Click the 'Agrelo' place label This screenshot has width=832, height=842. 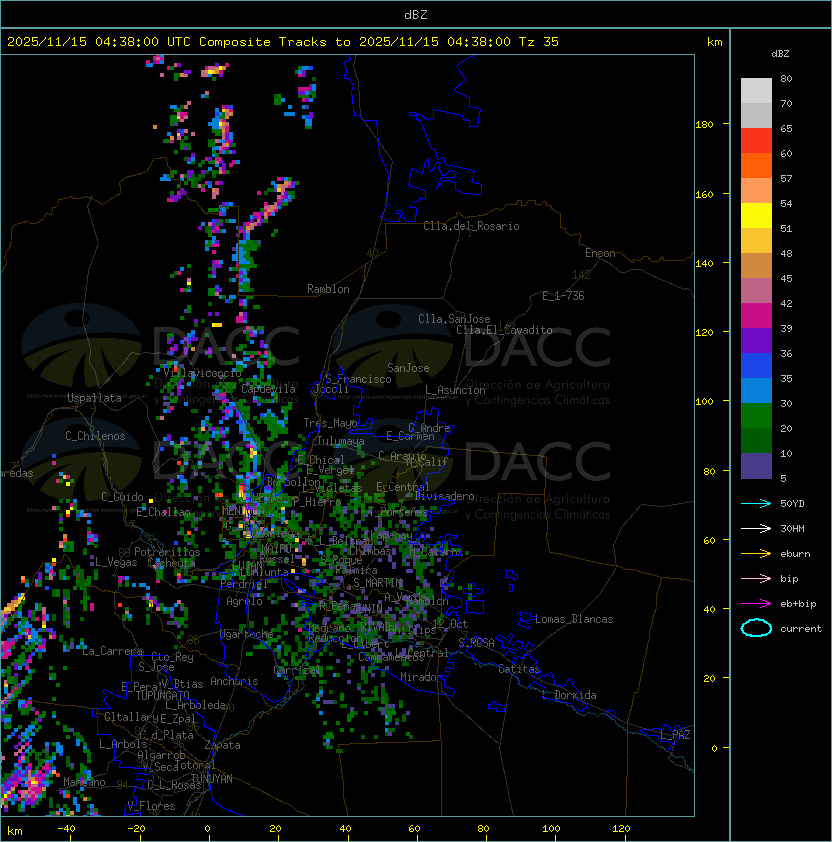tap(244, 601)
